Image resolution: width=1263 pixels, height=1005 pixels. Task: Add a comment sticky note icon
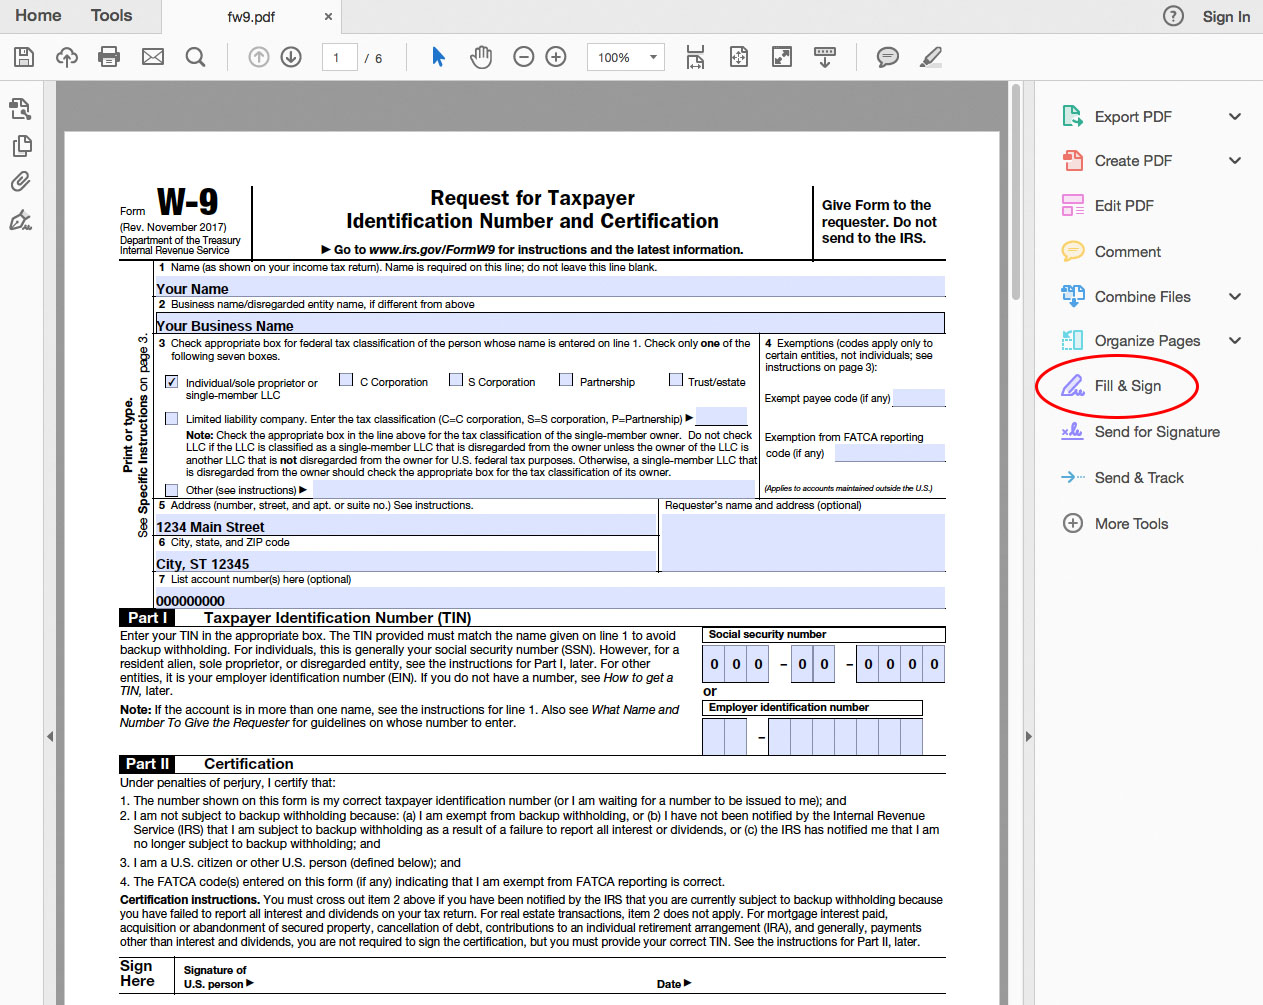(x=887, y=57)
